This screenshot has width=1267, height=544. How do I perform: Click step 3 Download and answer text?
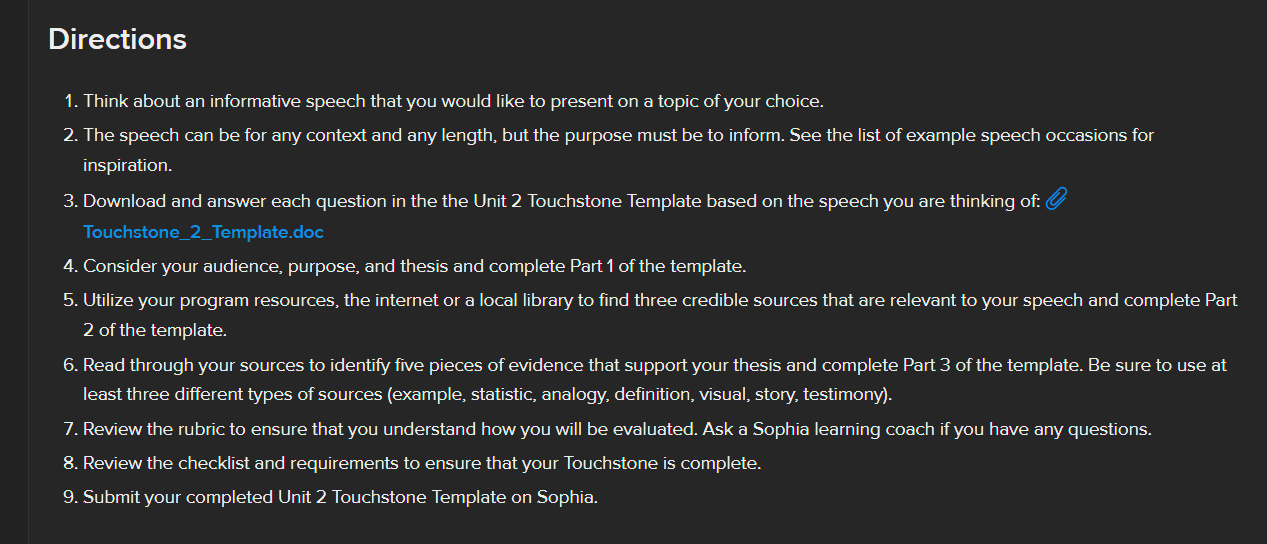562,201
